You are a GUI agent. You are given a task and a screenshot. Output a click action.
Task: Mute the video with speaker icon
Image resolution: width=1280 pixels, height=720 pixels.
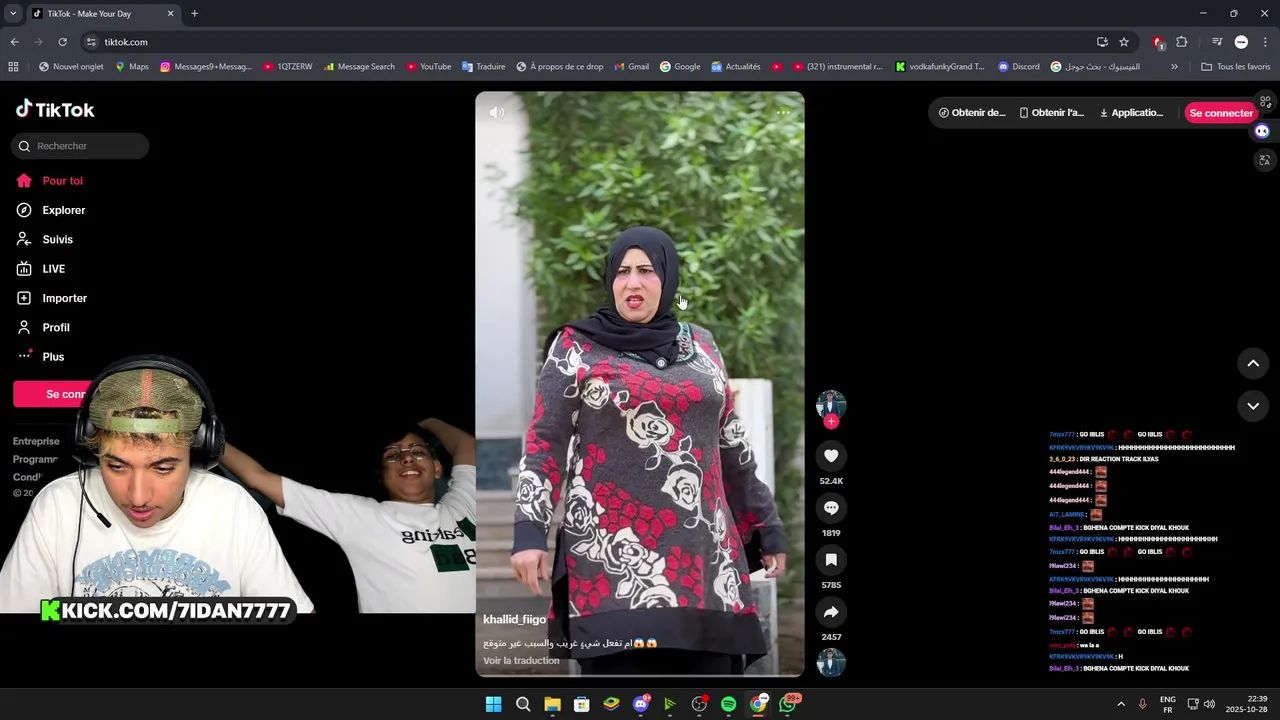coord(497,113)
